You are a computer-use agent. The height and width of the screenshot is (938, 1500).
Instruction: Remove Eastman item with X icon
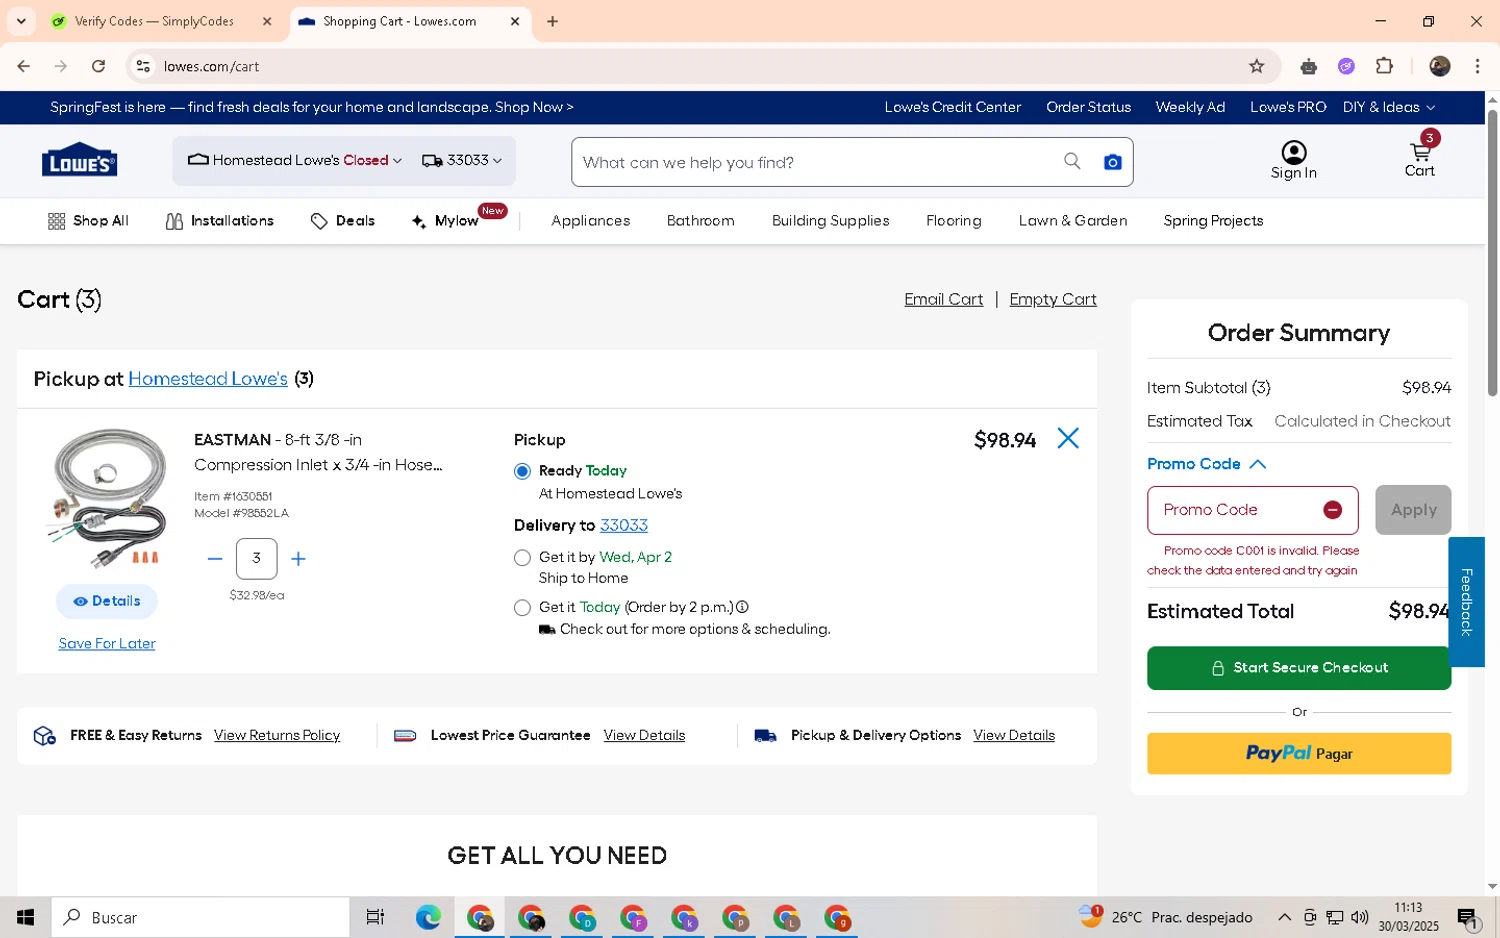(1068, 438)
